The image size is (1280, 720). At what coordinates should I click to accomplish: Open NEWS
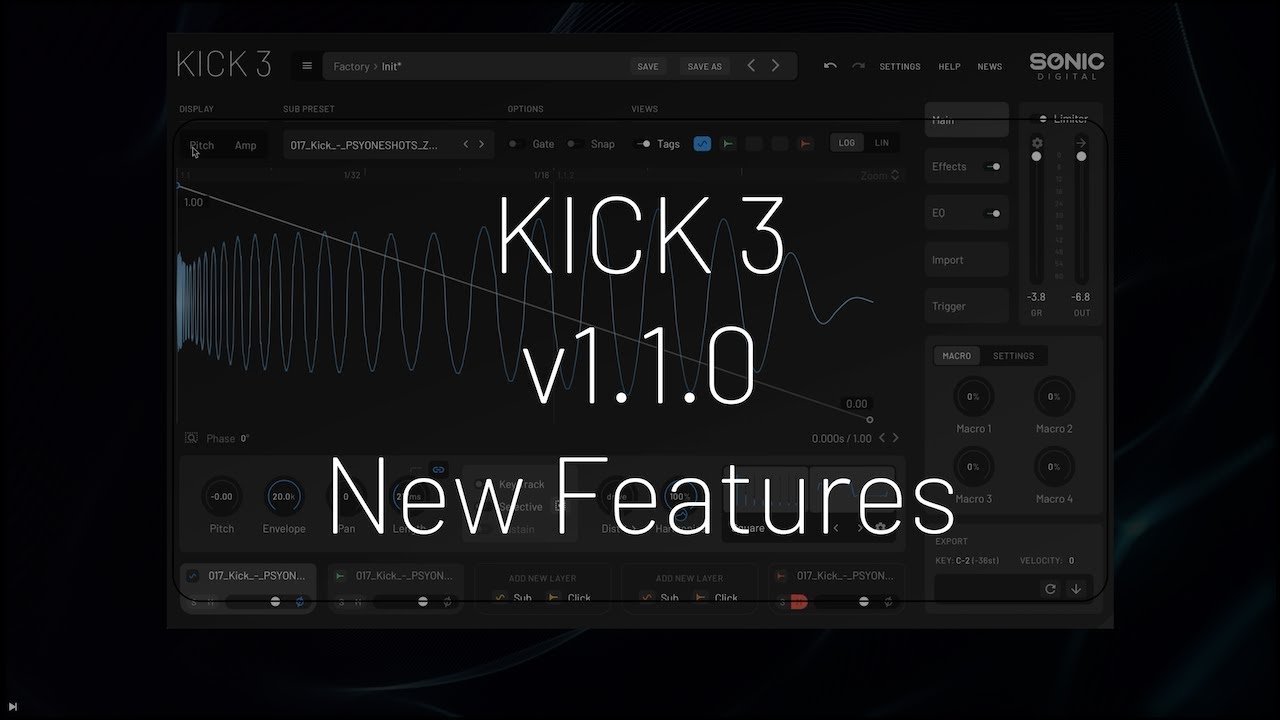click(x=990, y=66)
